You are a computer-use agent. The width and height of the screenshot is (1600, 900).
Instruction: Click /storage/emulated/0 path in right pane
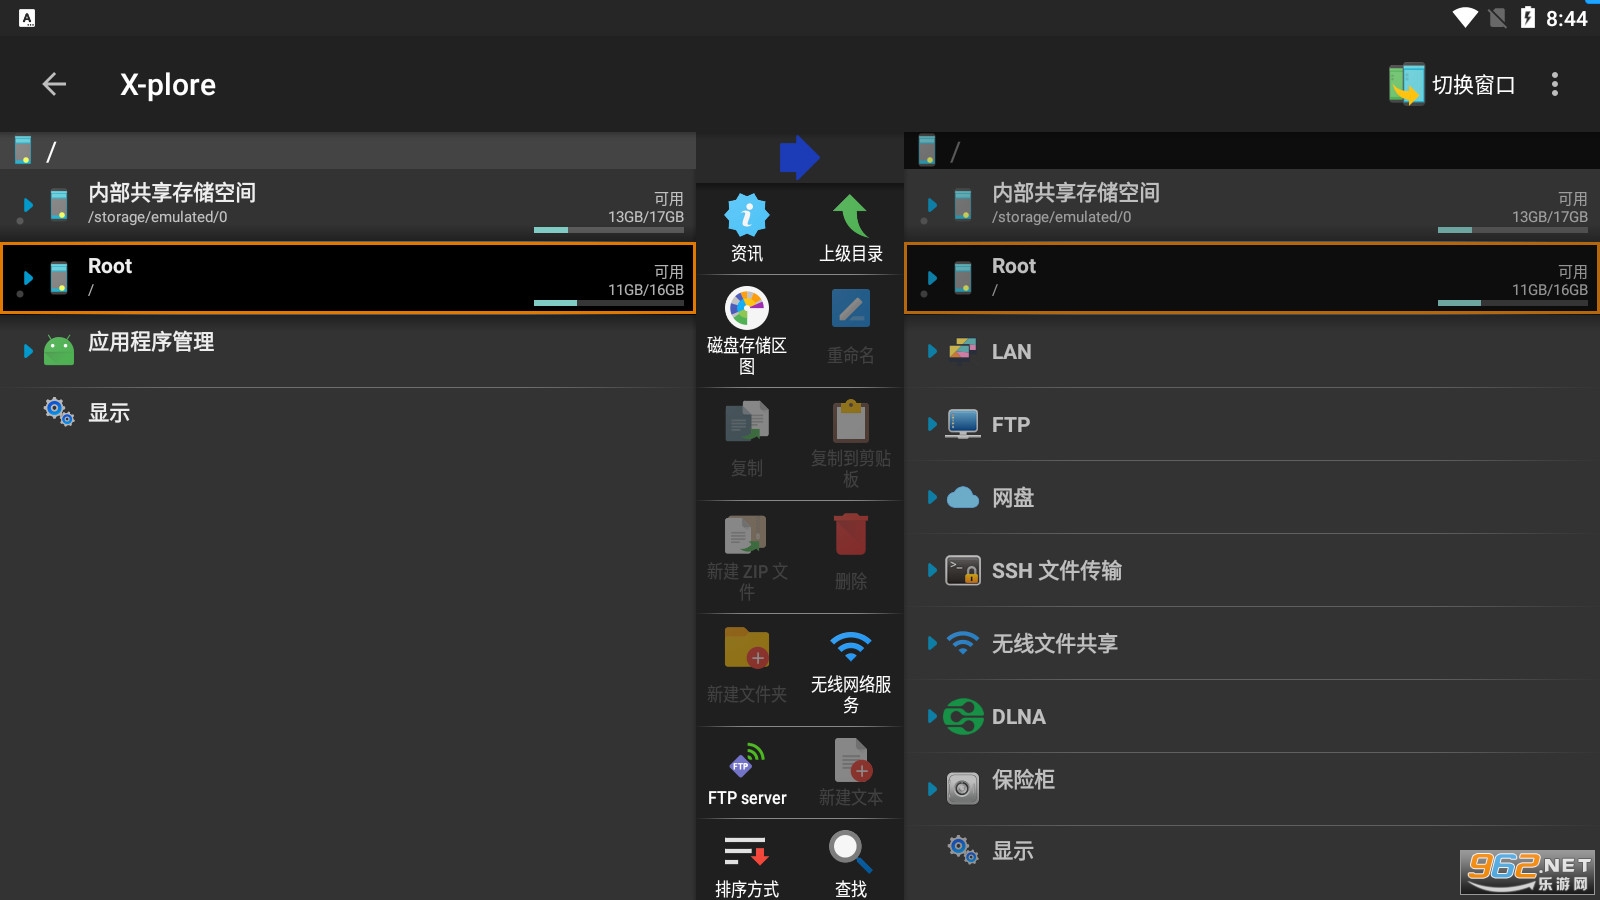(1061, 217)
